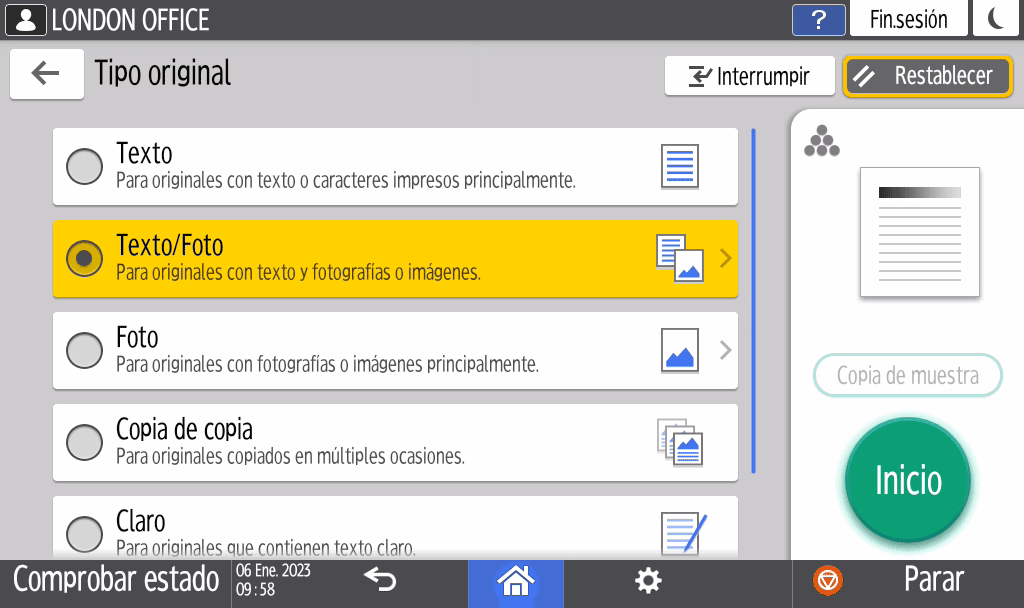The image size is (1024, 608).
Task: Open the help question mark icon
Action: click(818, 20)
